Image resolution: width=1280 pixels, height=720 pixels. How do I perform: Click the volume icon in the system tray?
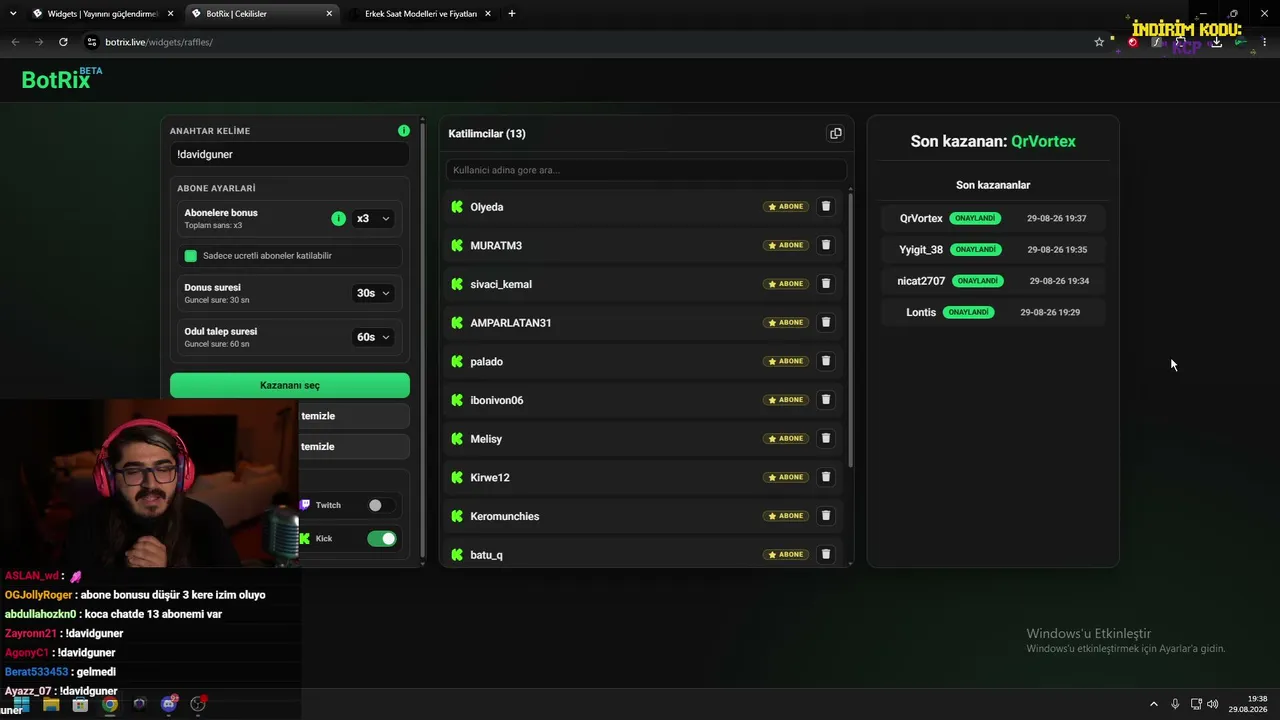pos(1213,704)
